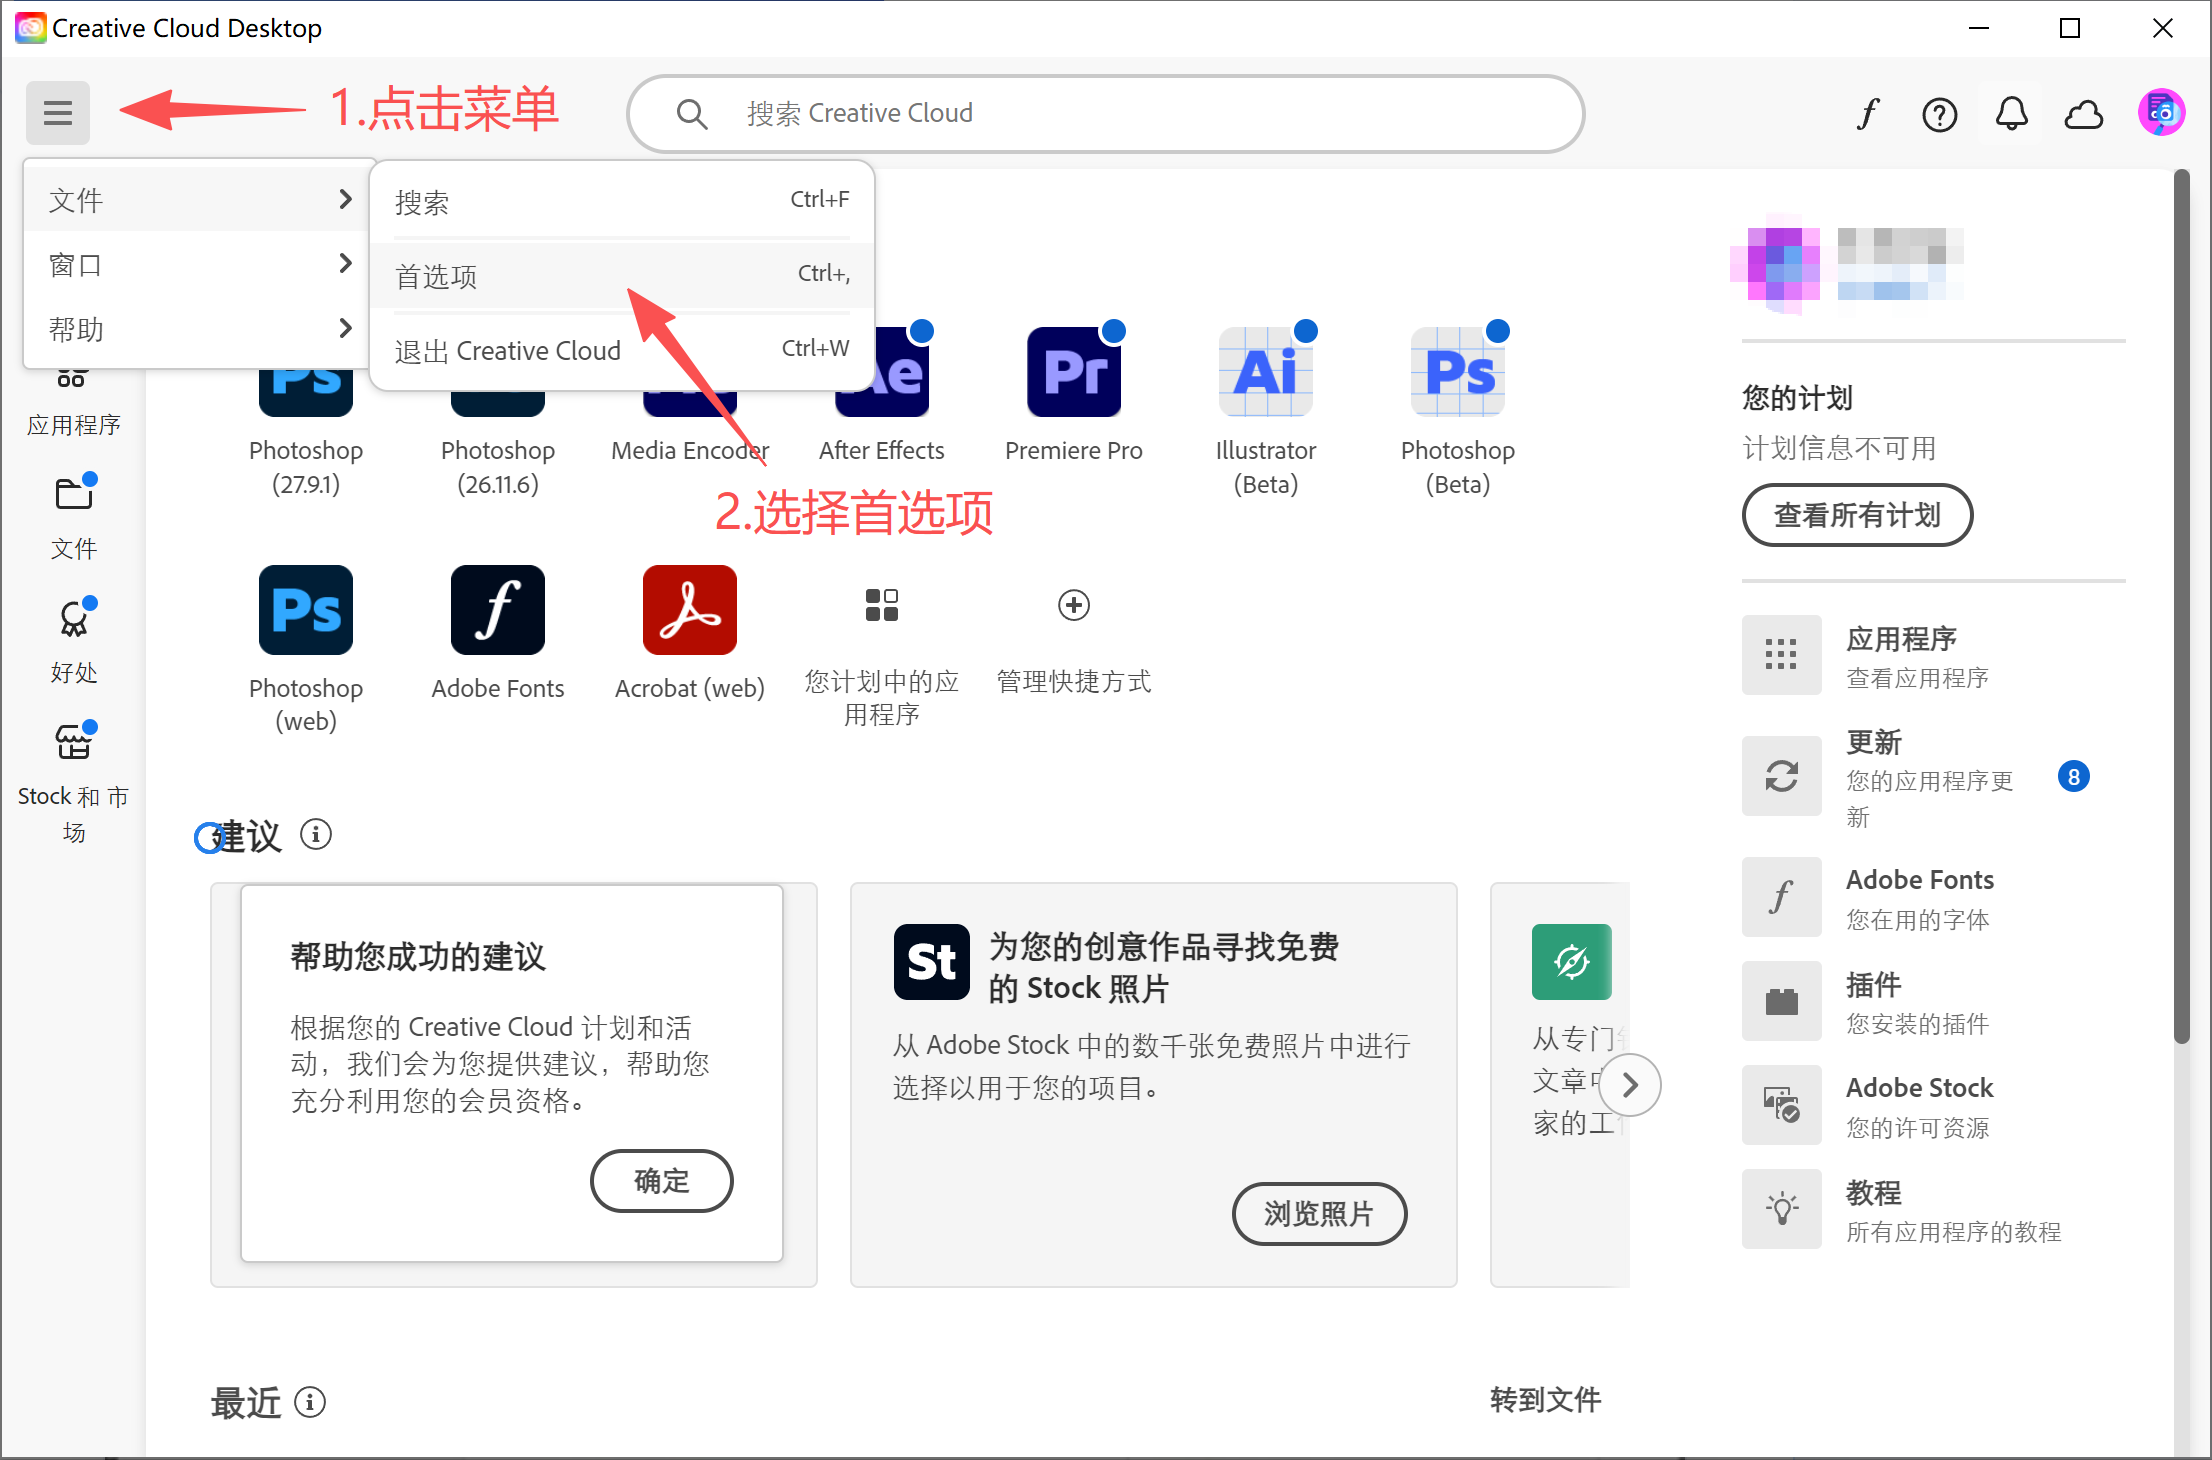
Task: Open the cloud sync status icon
Action: pyautogui.click(x=2084, y=115)
